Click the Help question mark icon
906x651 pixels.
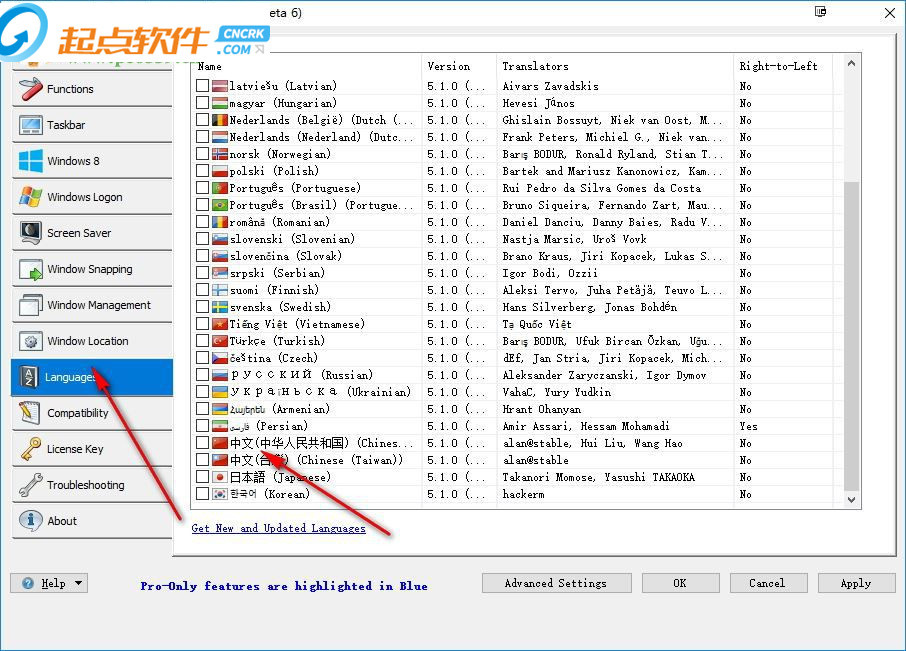pyautogui.click(x=28, y=583)
